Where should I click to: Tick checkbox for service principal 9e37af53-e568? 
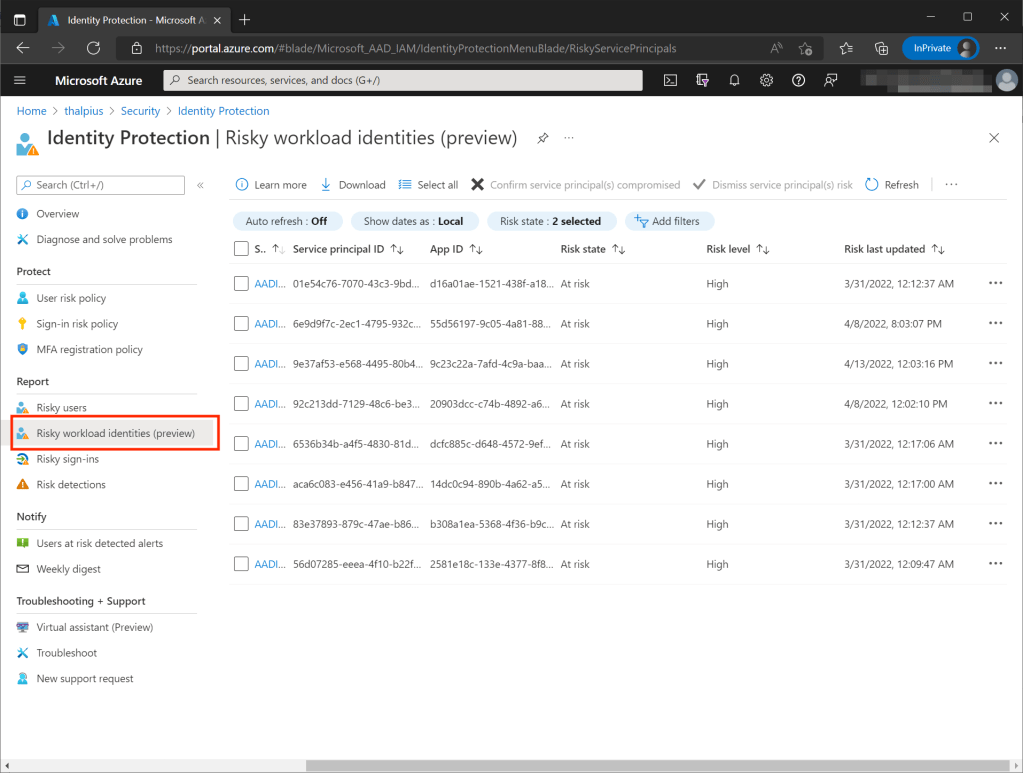click(241, 364)
